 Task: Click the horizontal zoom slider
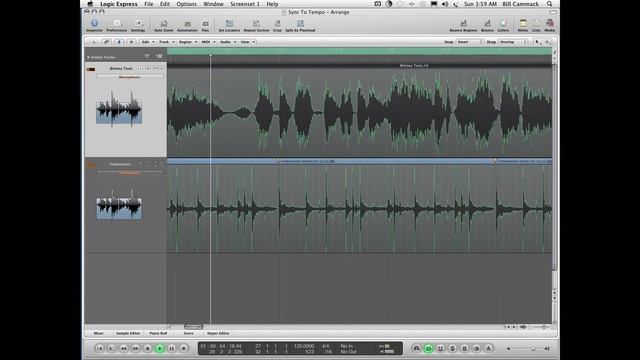pos(541,327)
